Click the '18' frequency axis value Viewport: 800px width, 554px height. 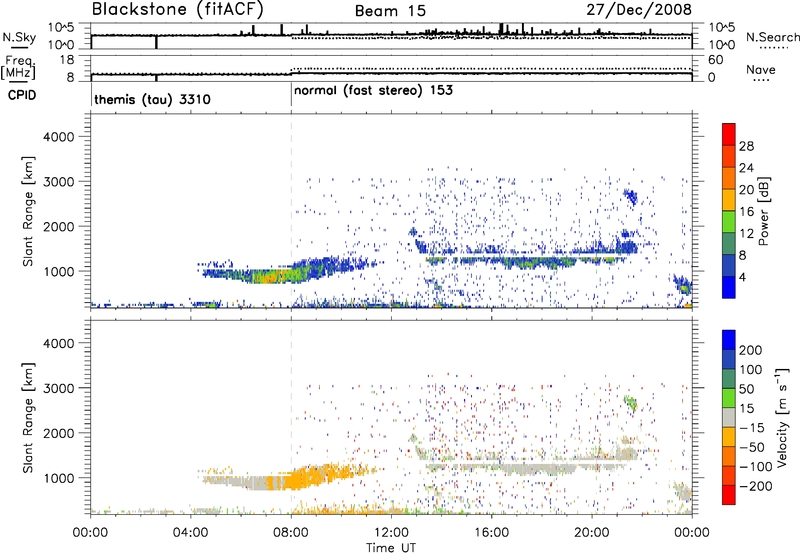pyautogui.click(x=67, y=60)
